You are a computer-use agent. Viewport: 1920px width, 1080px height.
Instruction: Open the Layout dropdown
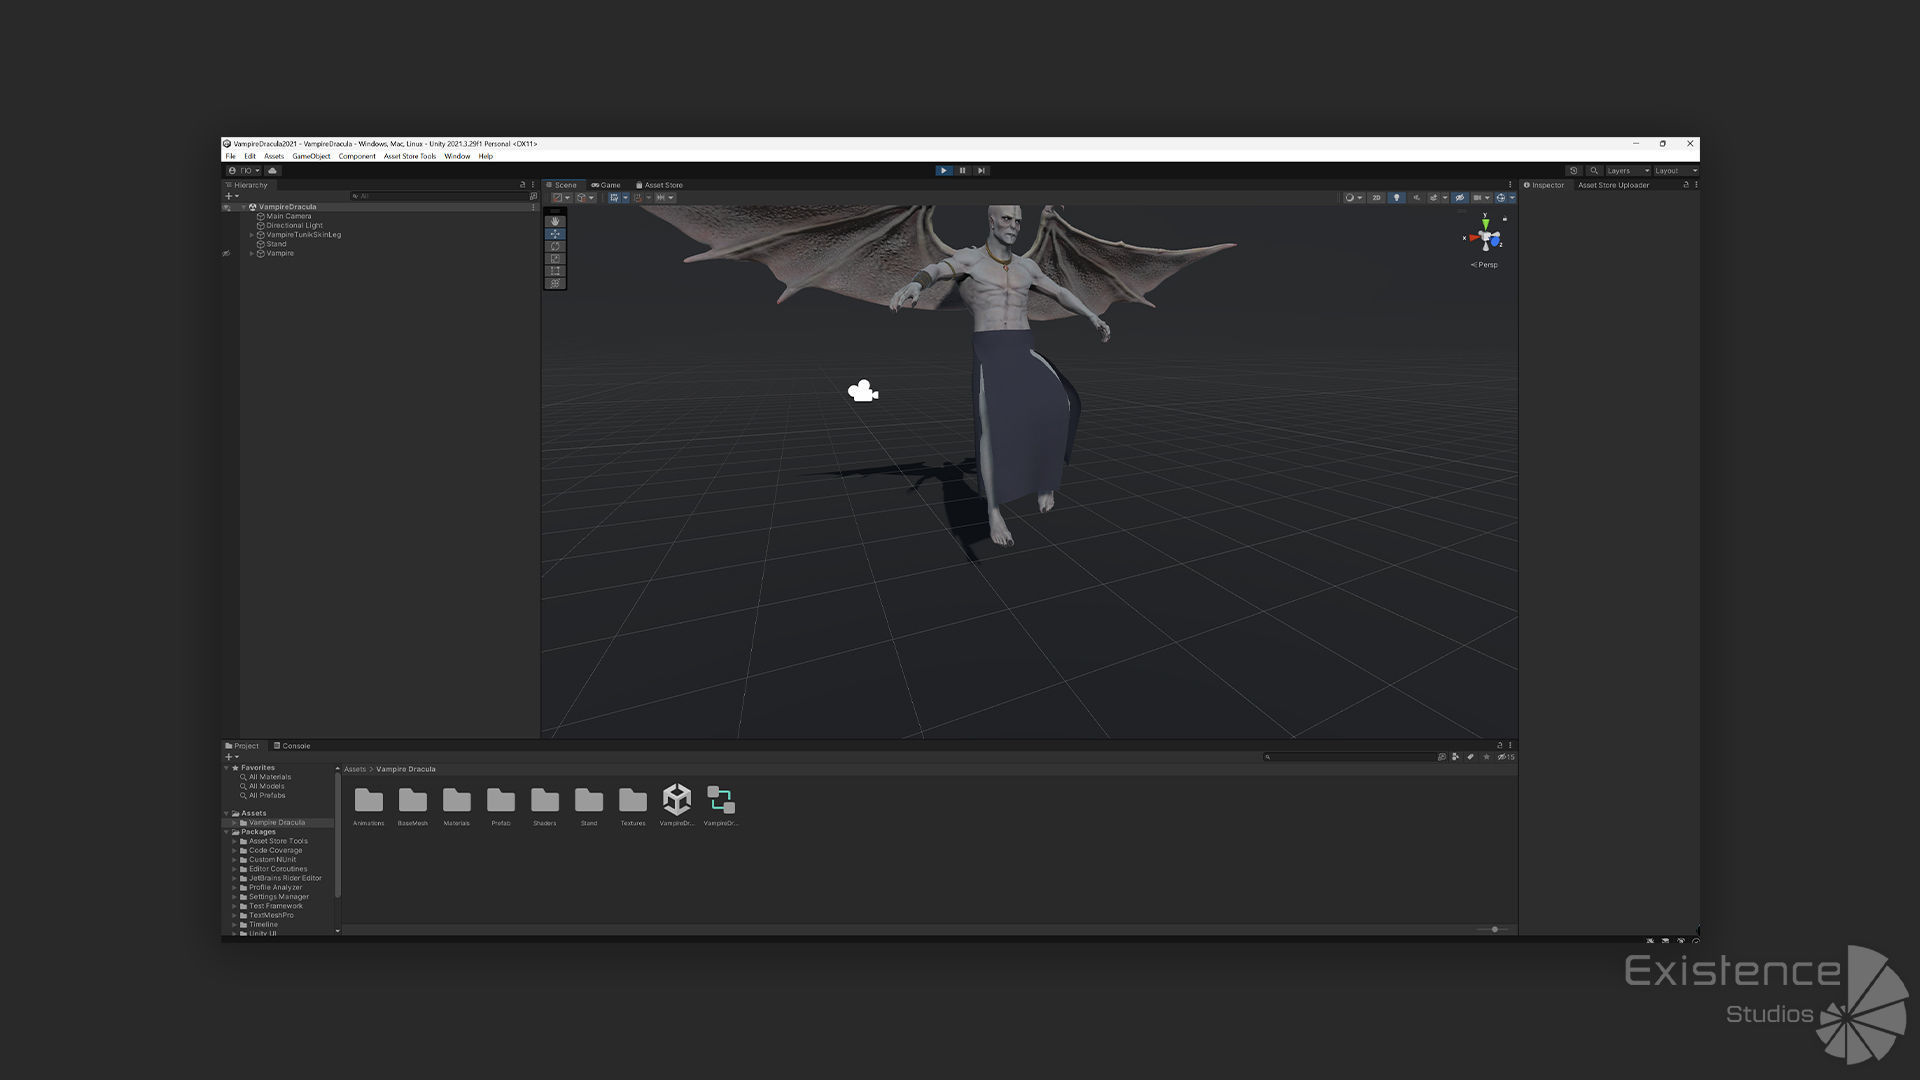click(x=1675, y=171)
